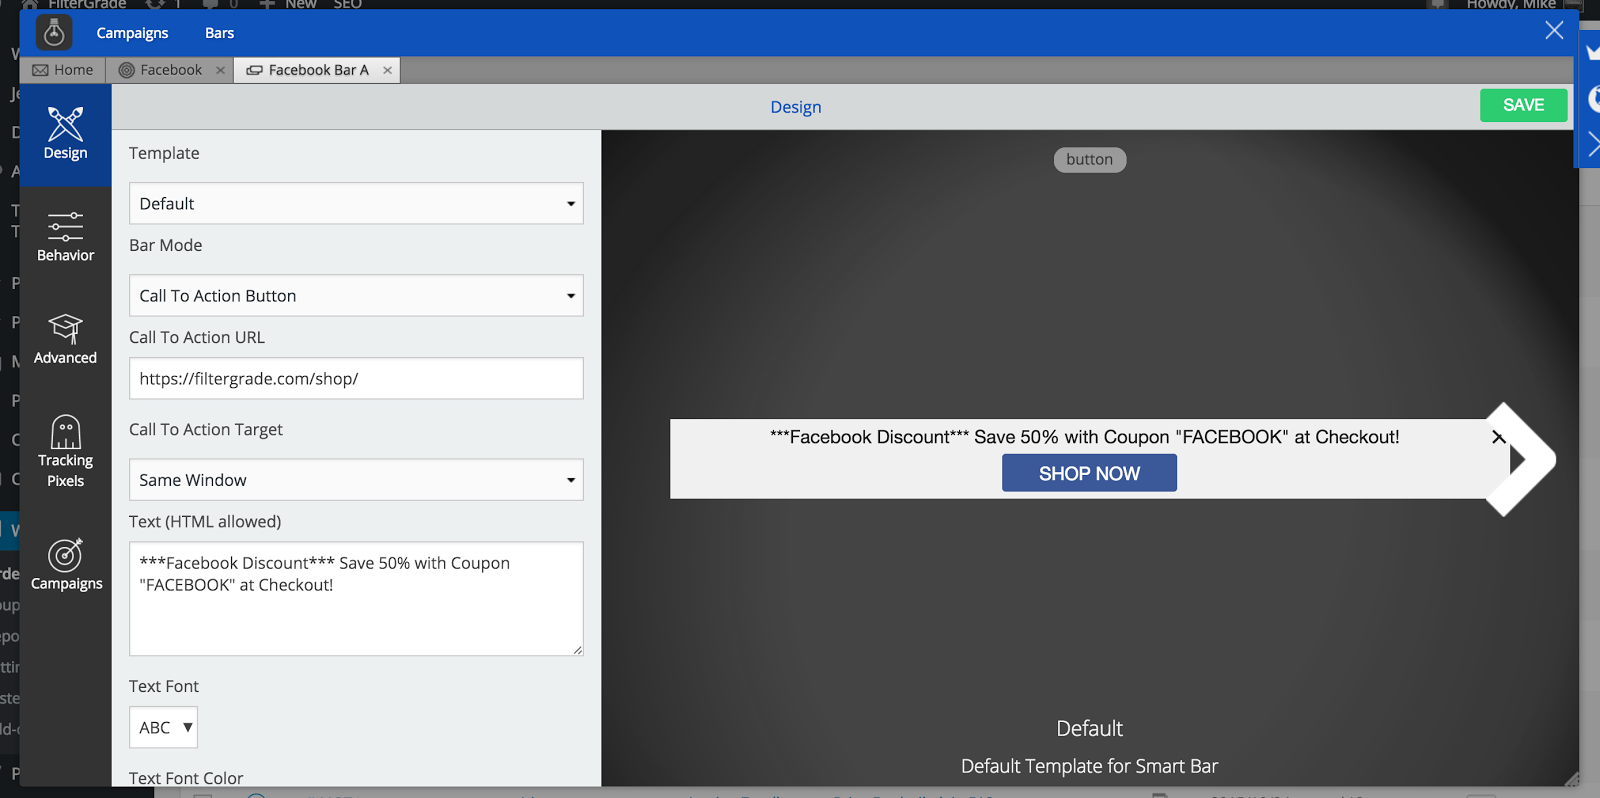Edit the Call To Action URL field
The height and width of the screenshot is (798, 1600).
[356, 378]
